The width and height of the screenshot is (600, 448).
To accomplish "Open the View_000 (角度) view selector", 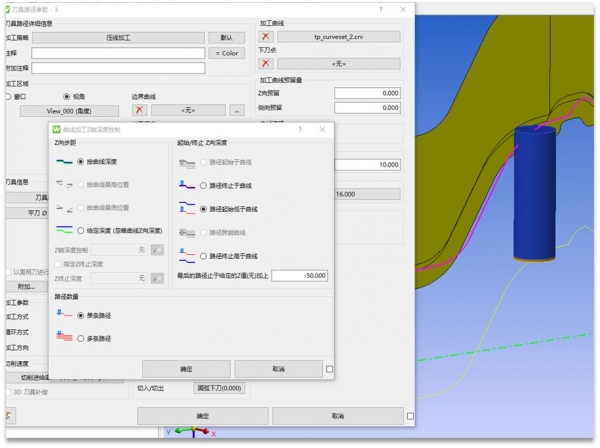I will [x=69, y=110].
